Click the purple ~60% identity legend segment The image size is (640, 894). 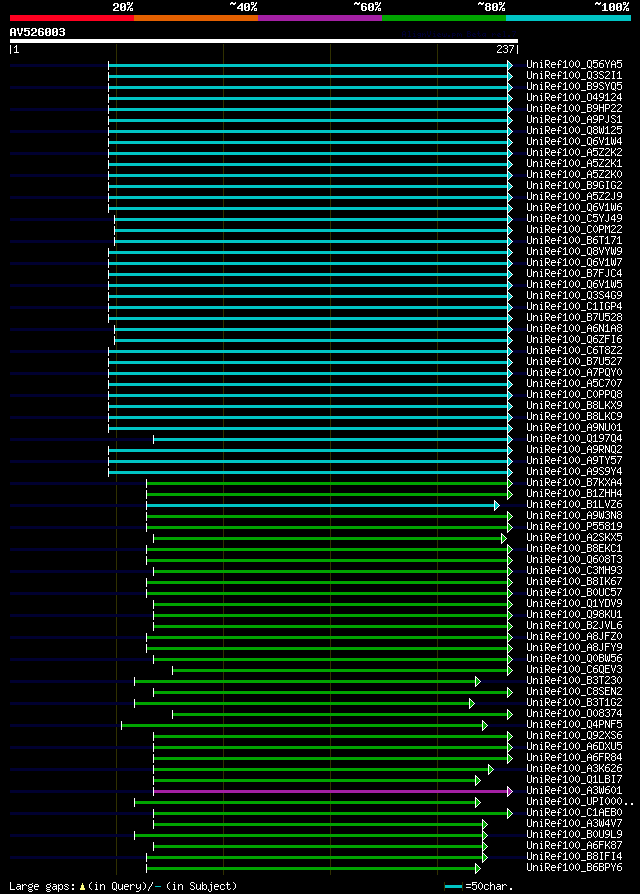pyautogui.click(x=320, y=18)
